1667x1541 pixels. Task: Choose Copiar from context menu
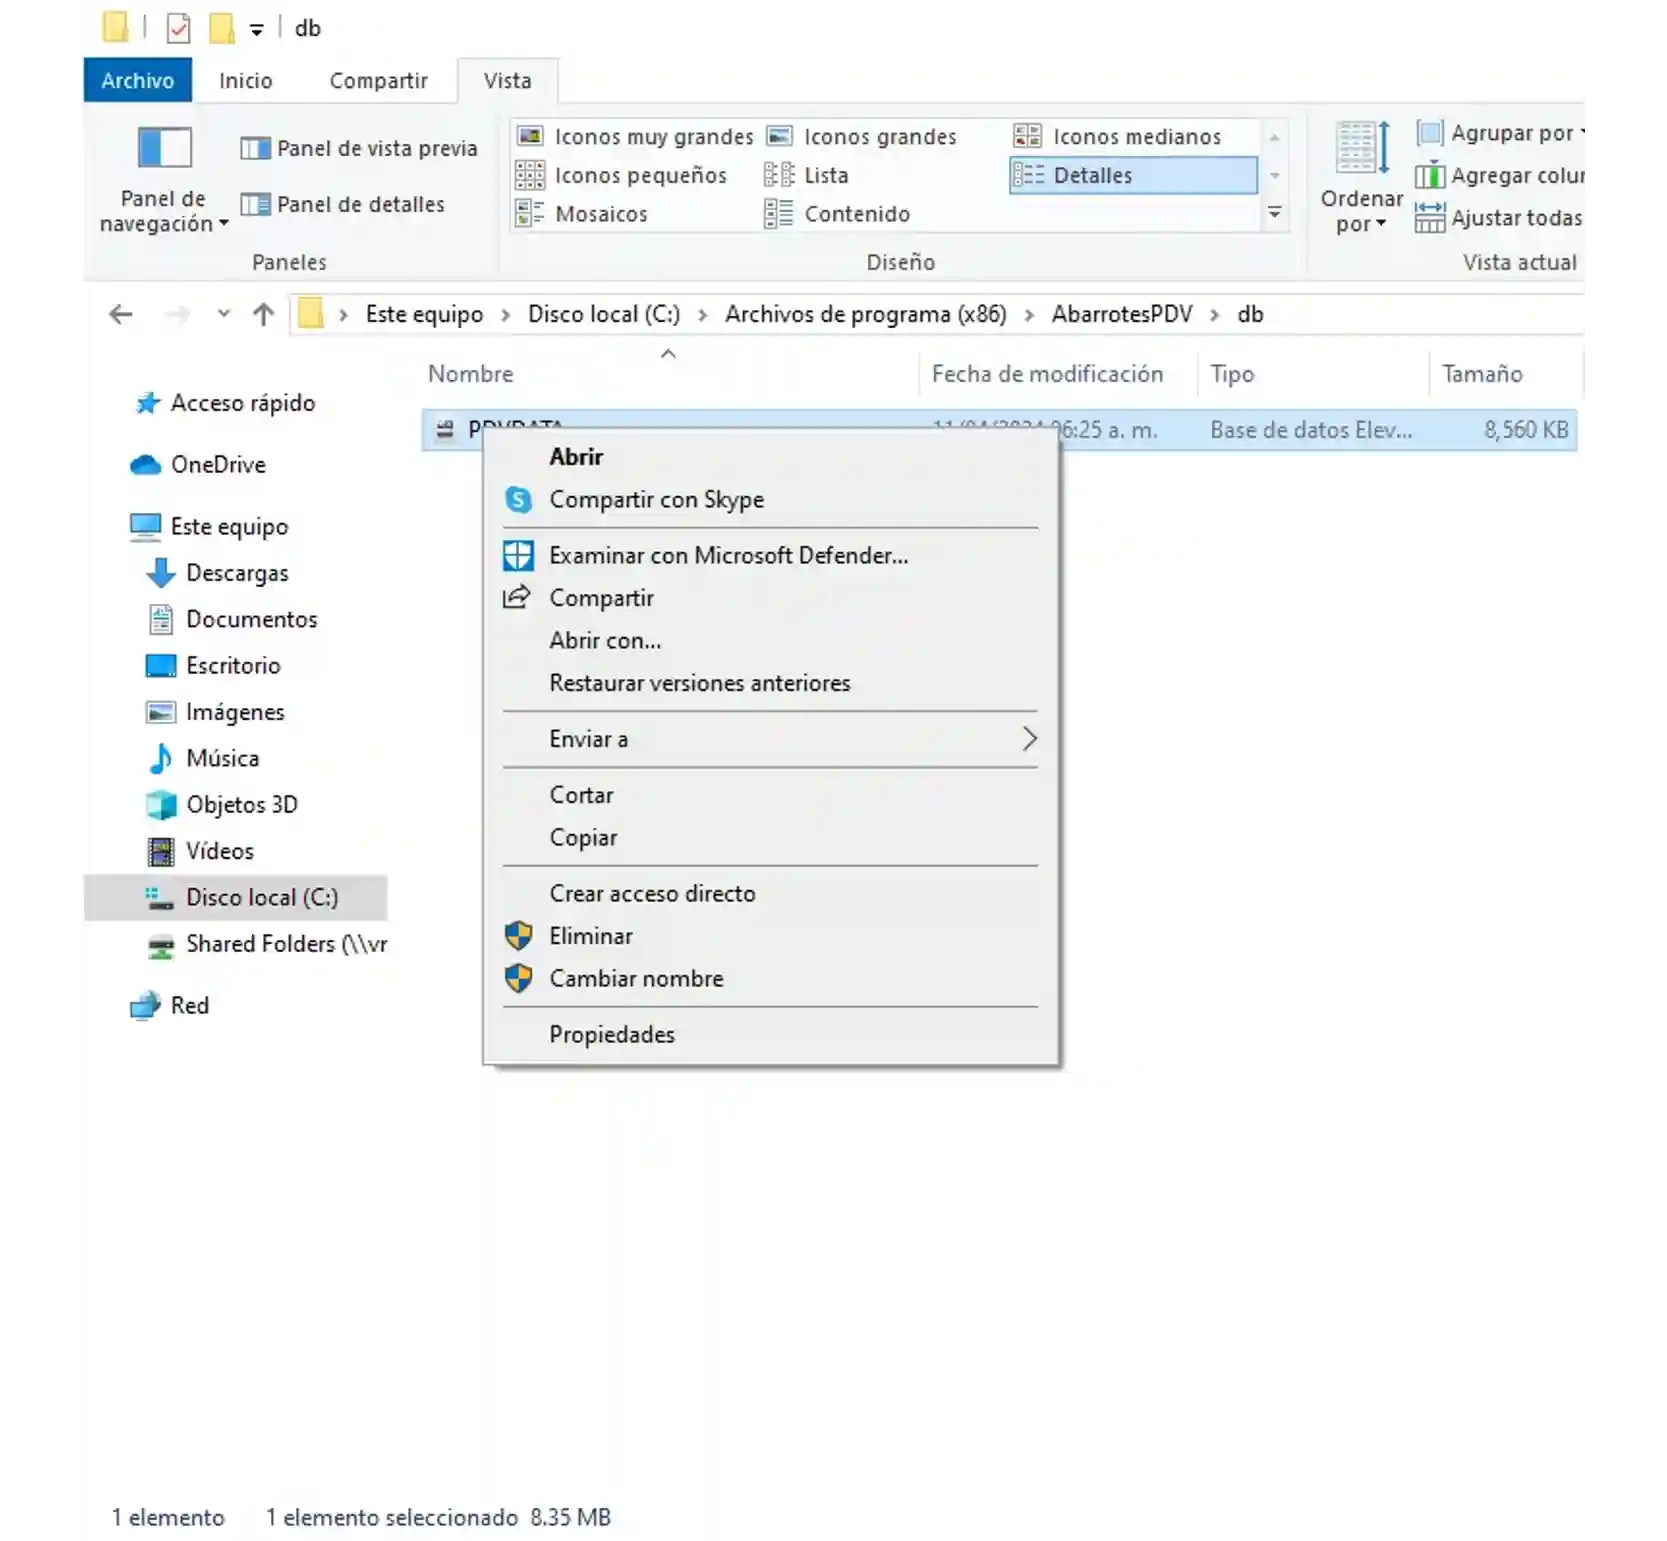[x=770, y=838]
